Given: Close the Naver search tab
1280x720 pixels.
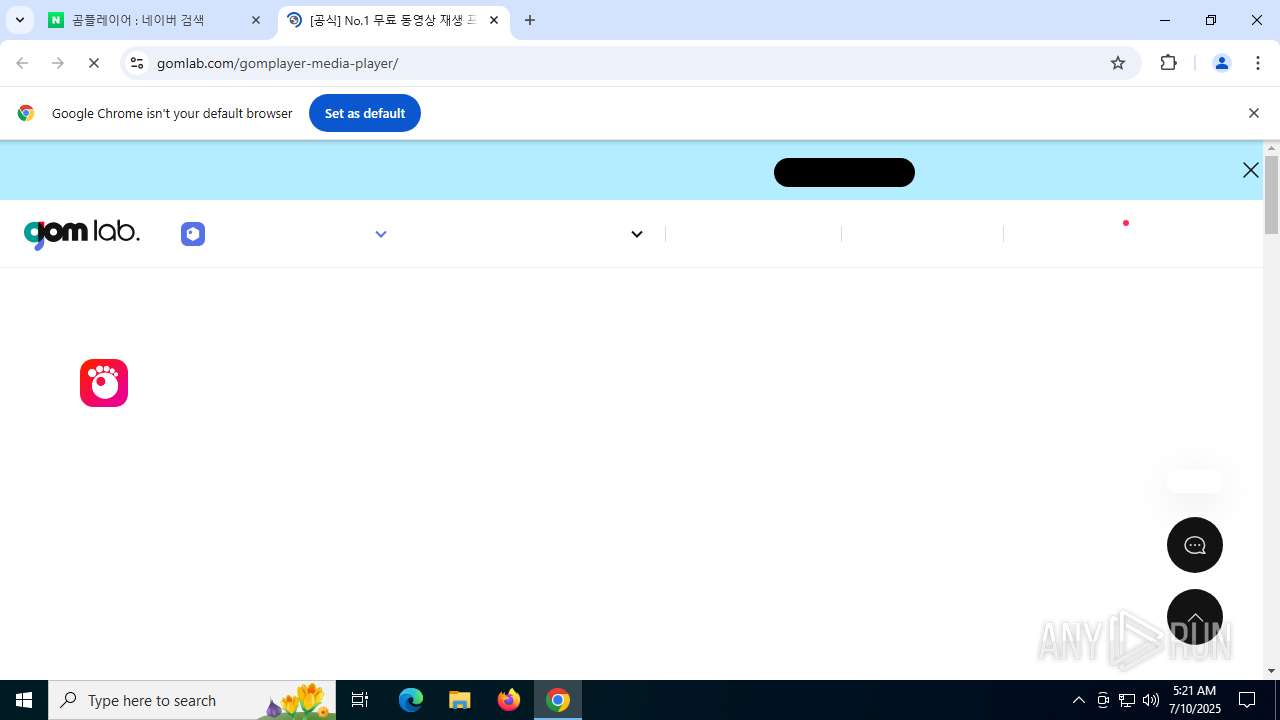Looking at the screenshot, I should click(256, 20).
